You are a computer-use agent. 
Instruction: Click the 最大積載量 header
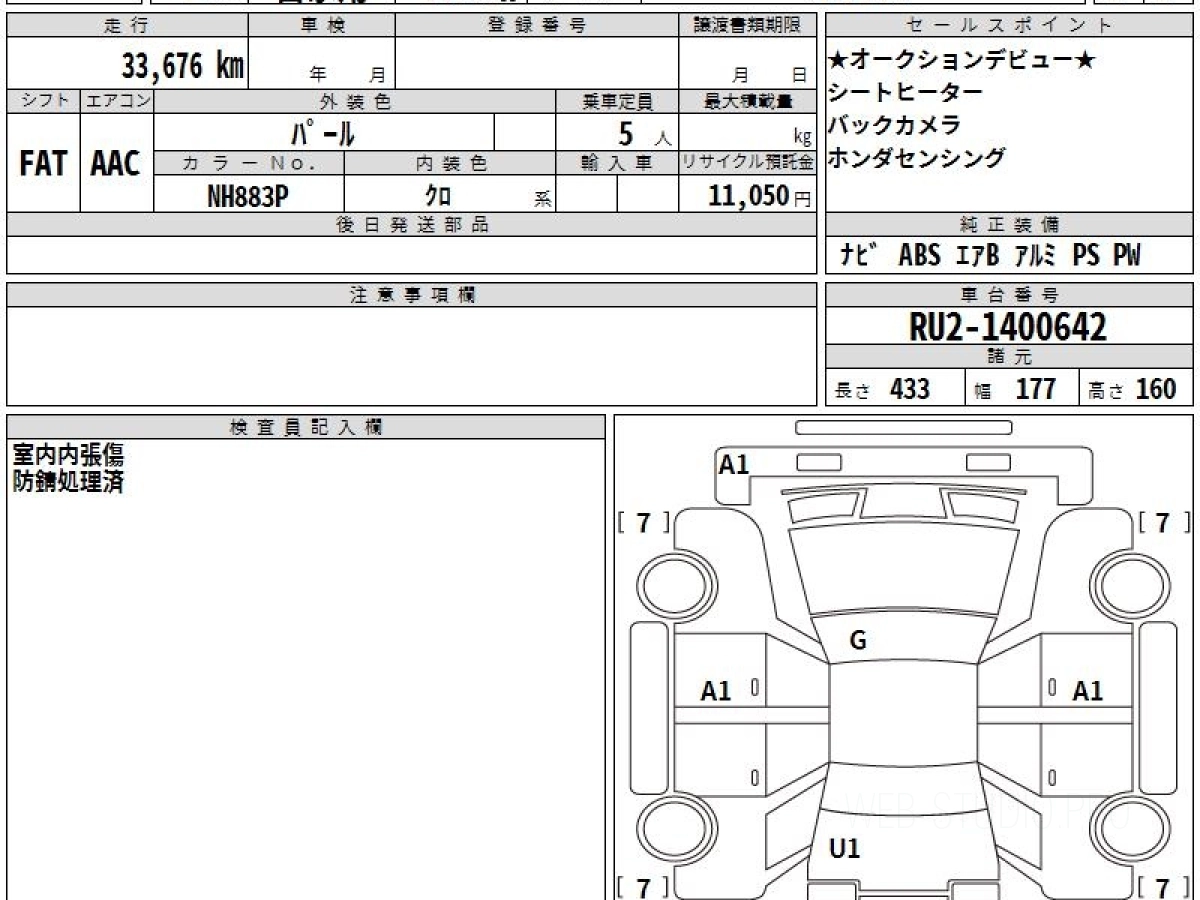click(x=748, y=101)
